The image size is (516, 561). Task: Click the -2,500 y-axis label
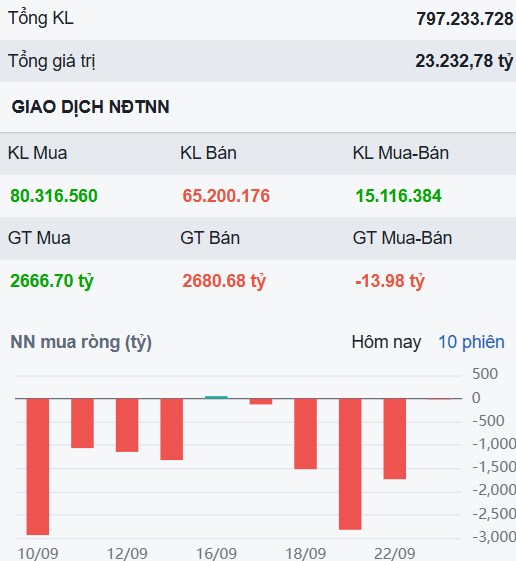click(494, 514)
